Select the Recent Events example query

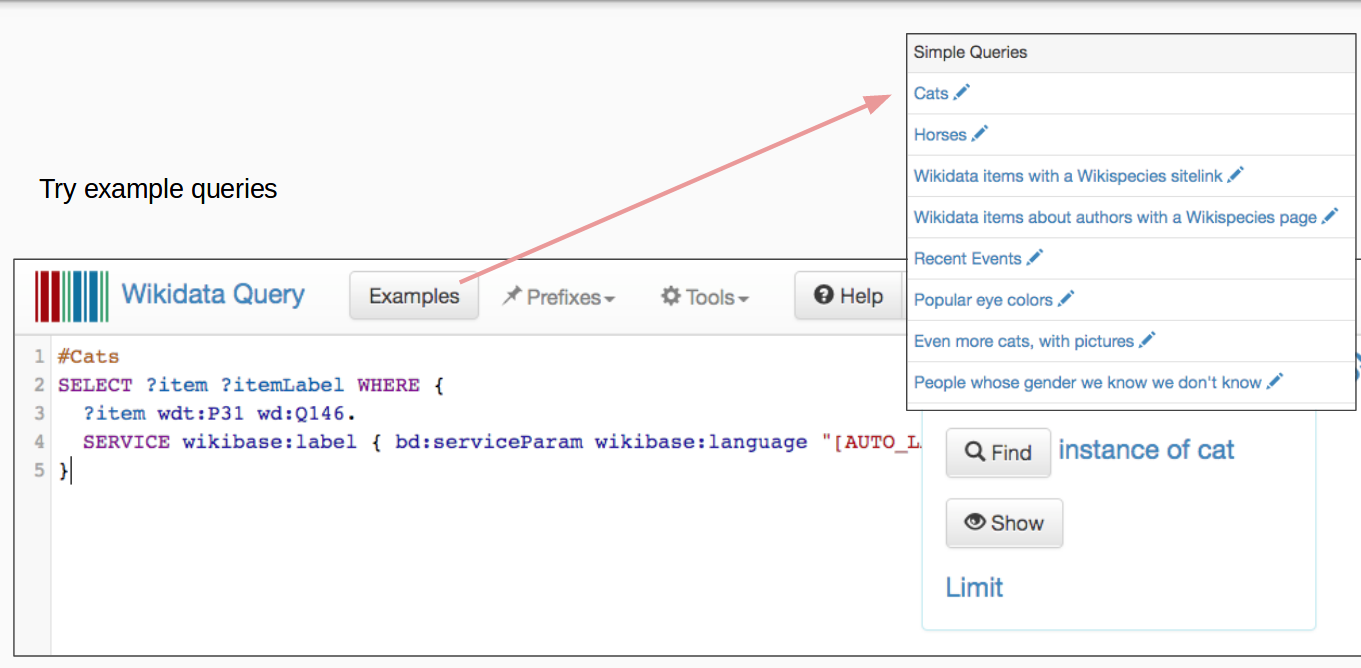(968, 258)
